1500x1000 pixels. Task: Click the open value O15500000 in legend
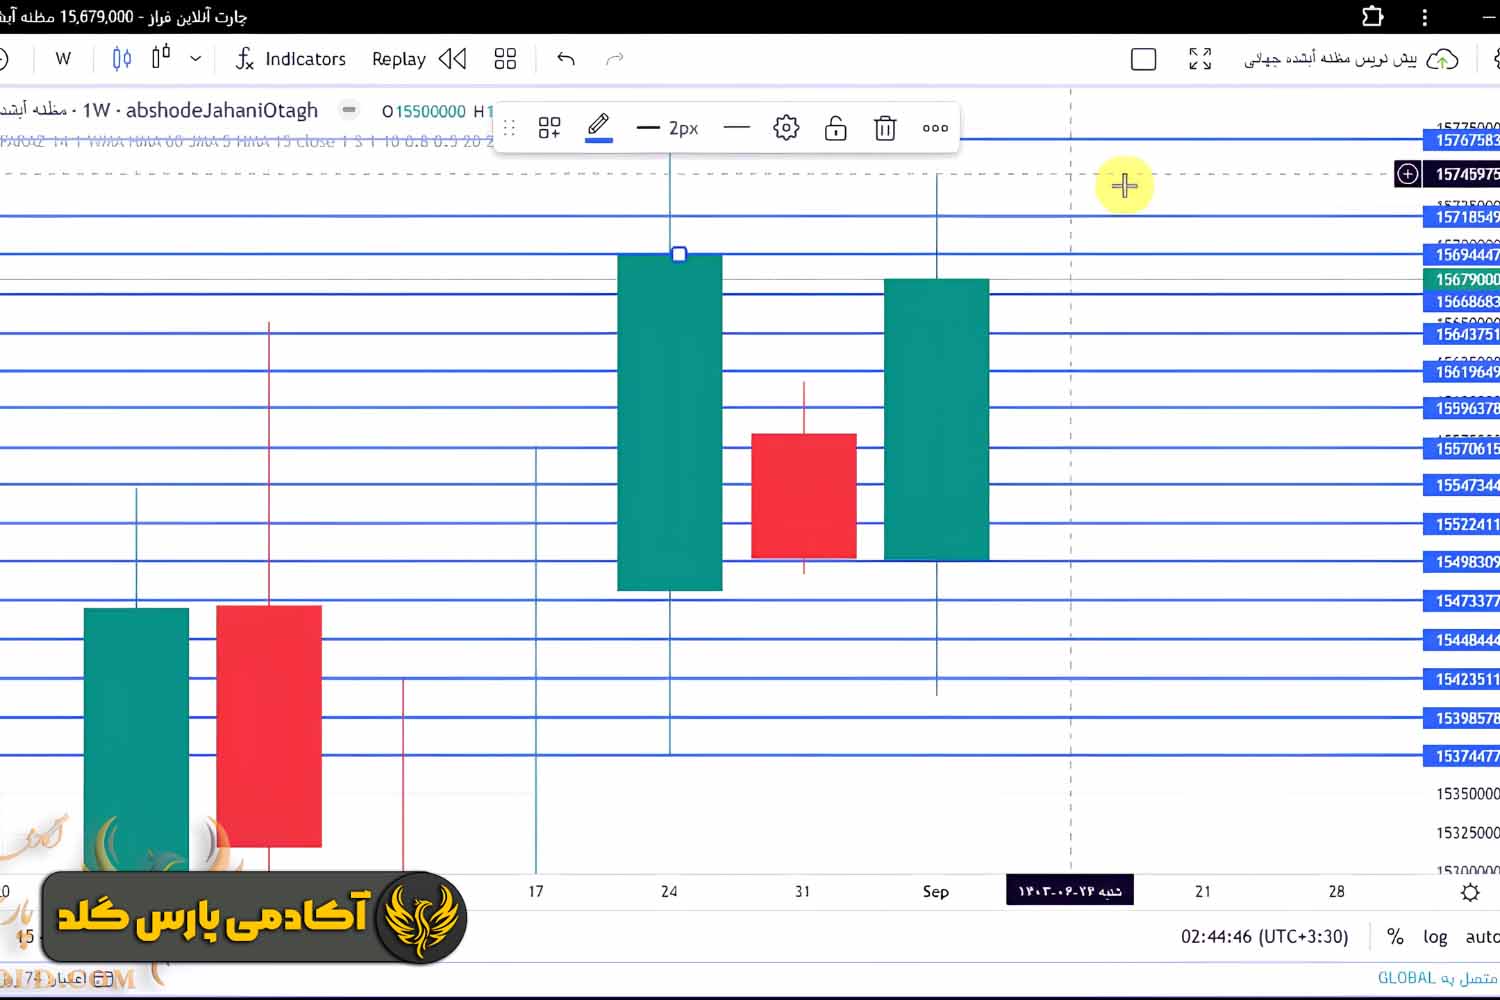[424, 111]
